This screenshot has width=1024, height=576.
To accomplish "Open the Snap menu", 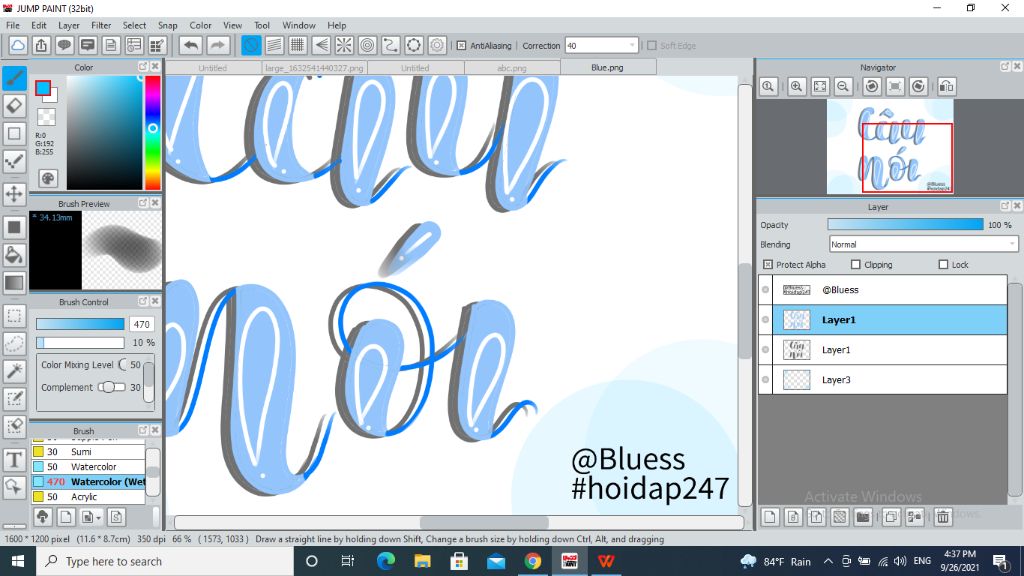I will 168,25.
